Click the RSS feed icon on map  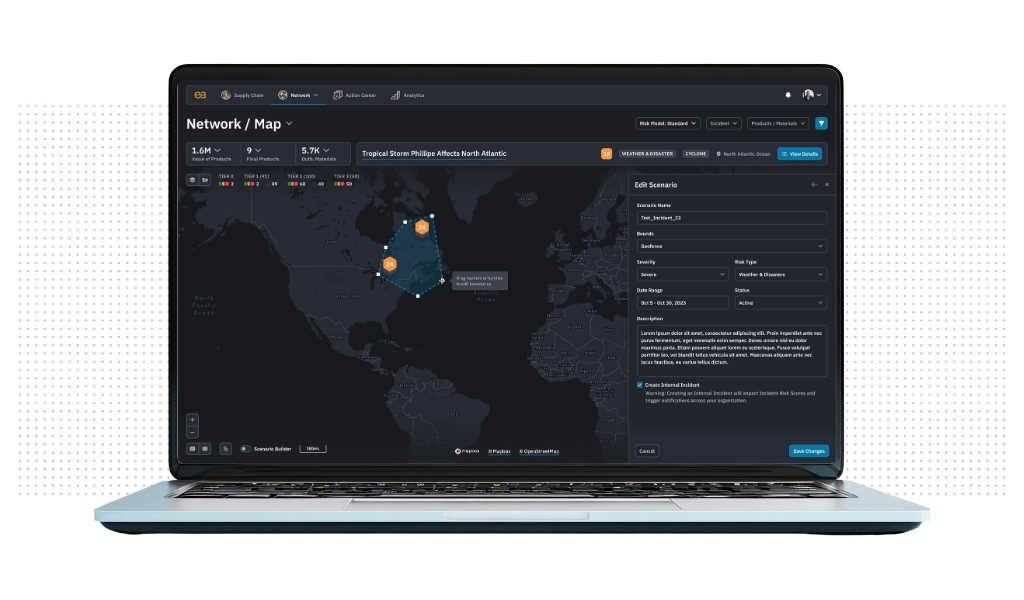tap(225, 449)
